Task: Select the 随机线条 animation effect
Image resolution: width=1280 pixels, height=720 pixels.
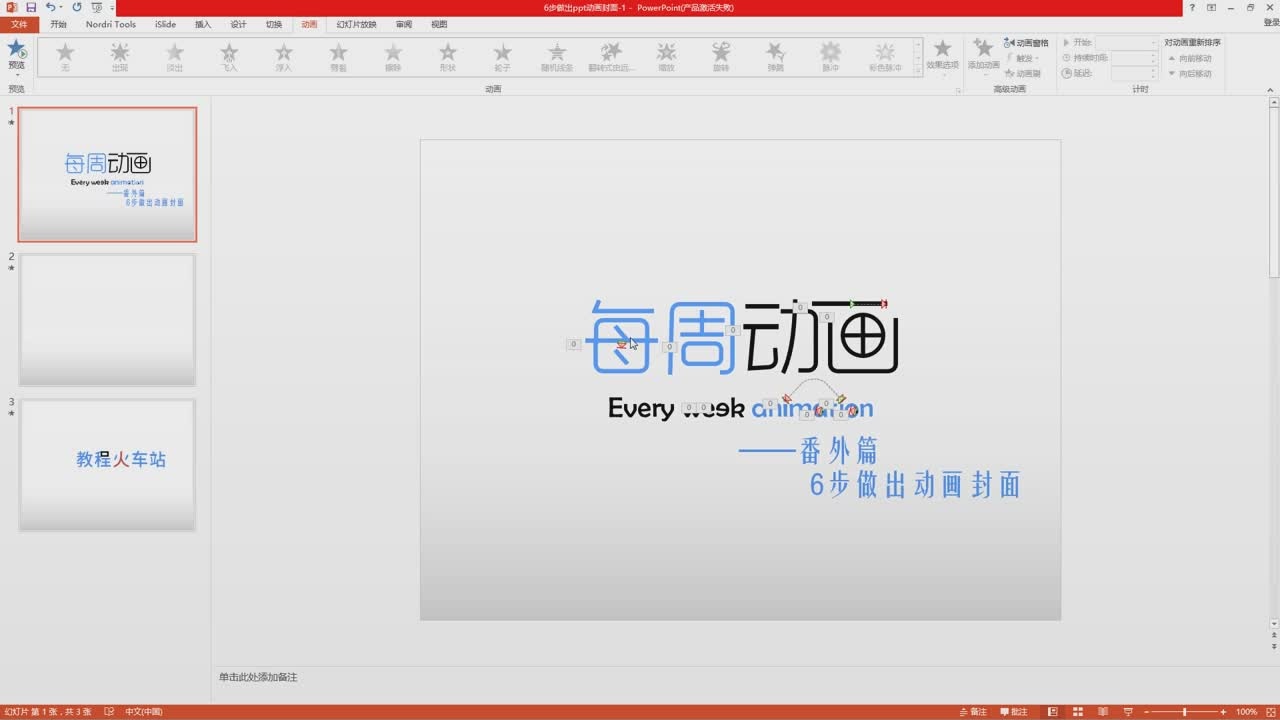Action: coord(557,58)
